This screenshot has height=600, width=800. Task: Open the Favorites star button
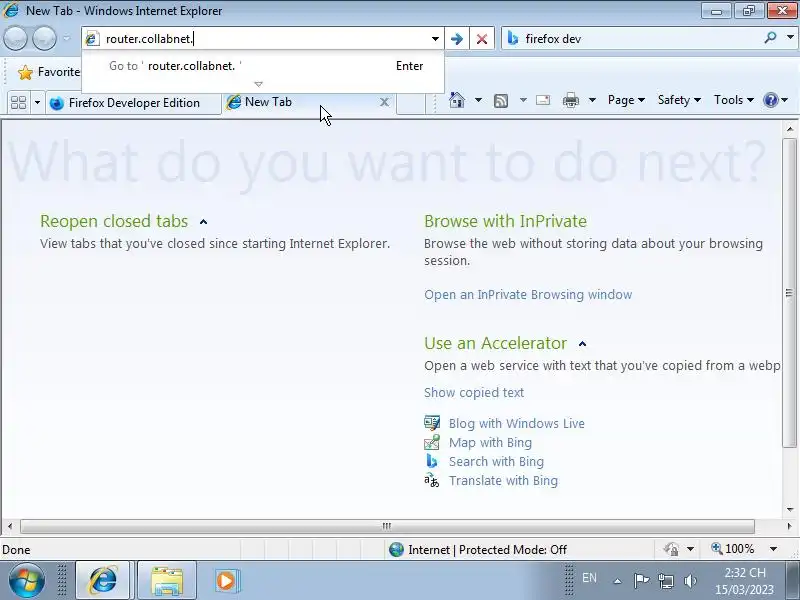(48, 72)
